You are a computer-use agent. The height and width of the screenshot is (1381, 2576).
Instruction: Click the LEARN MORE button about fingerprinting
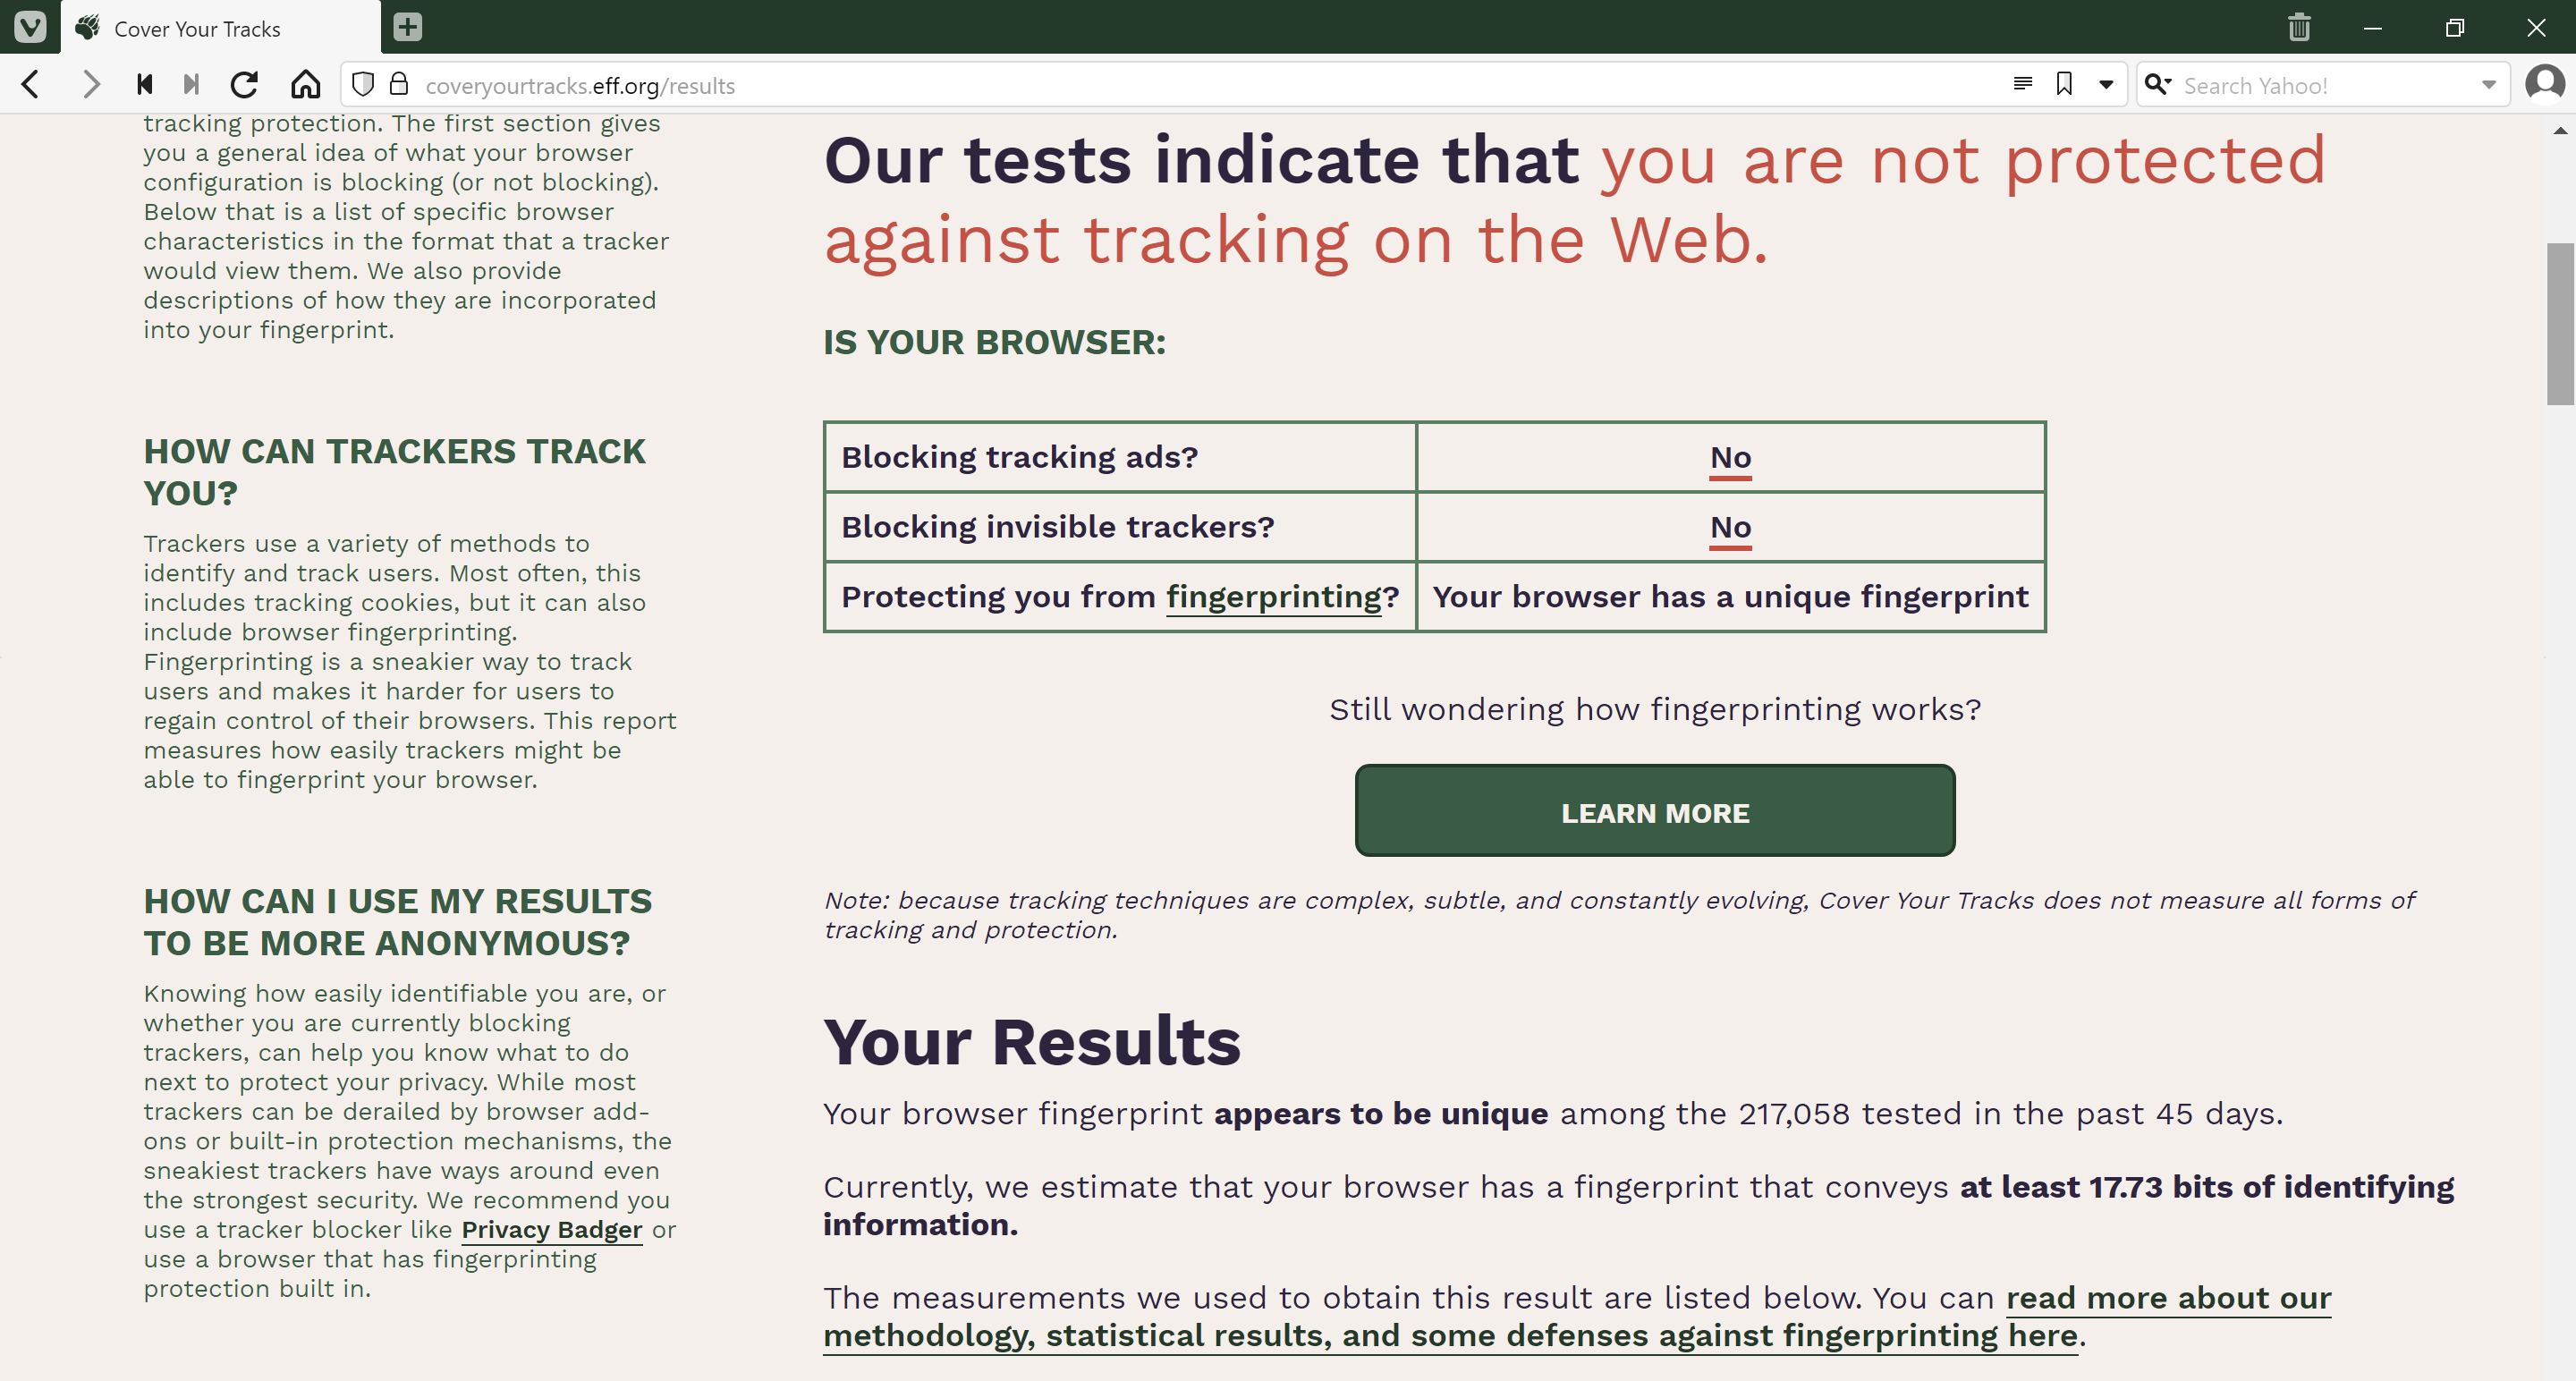(x=1655, y=810)
